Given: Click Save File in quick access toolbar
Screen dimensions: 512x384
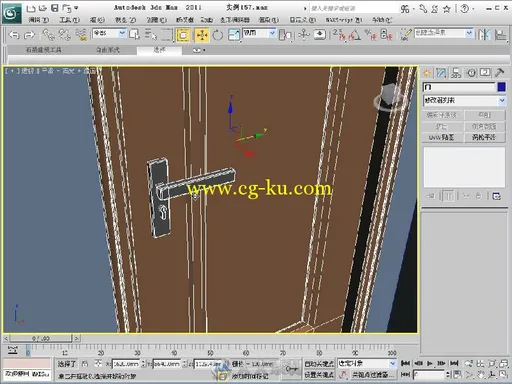Looking at the screenshot, I should point(55,8).
